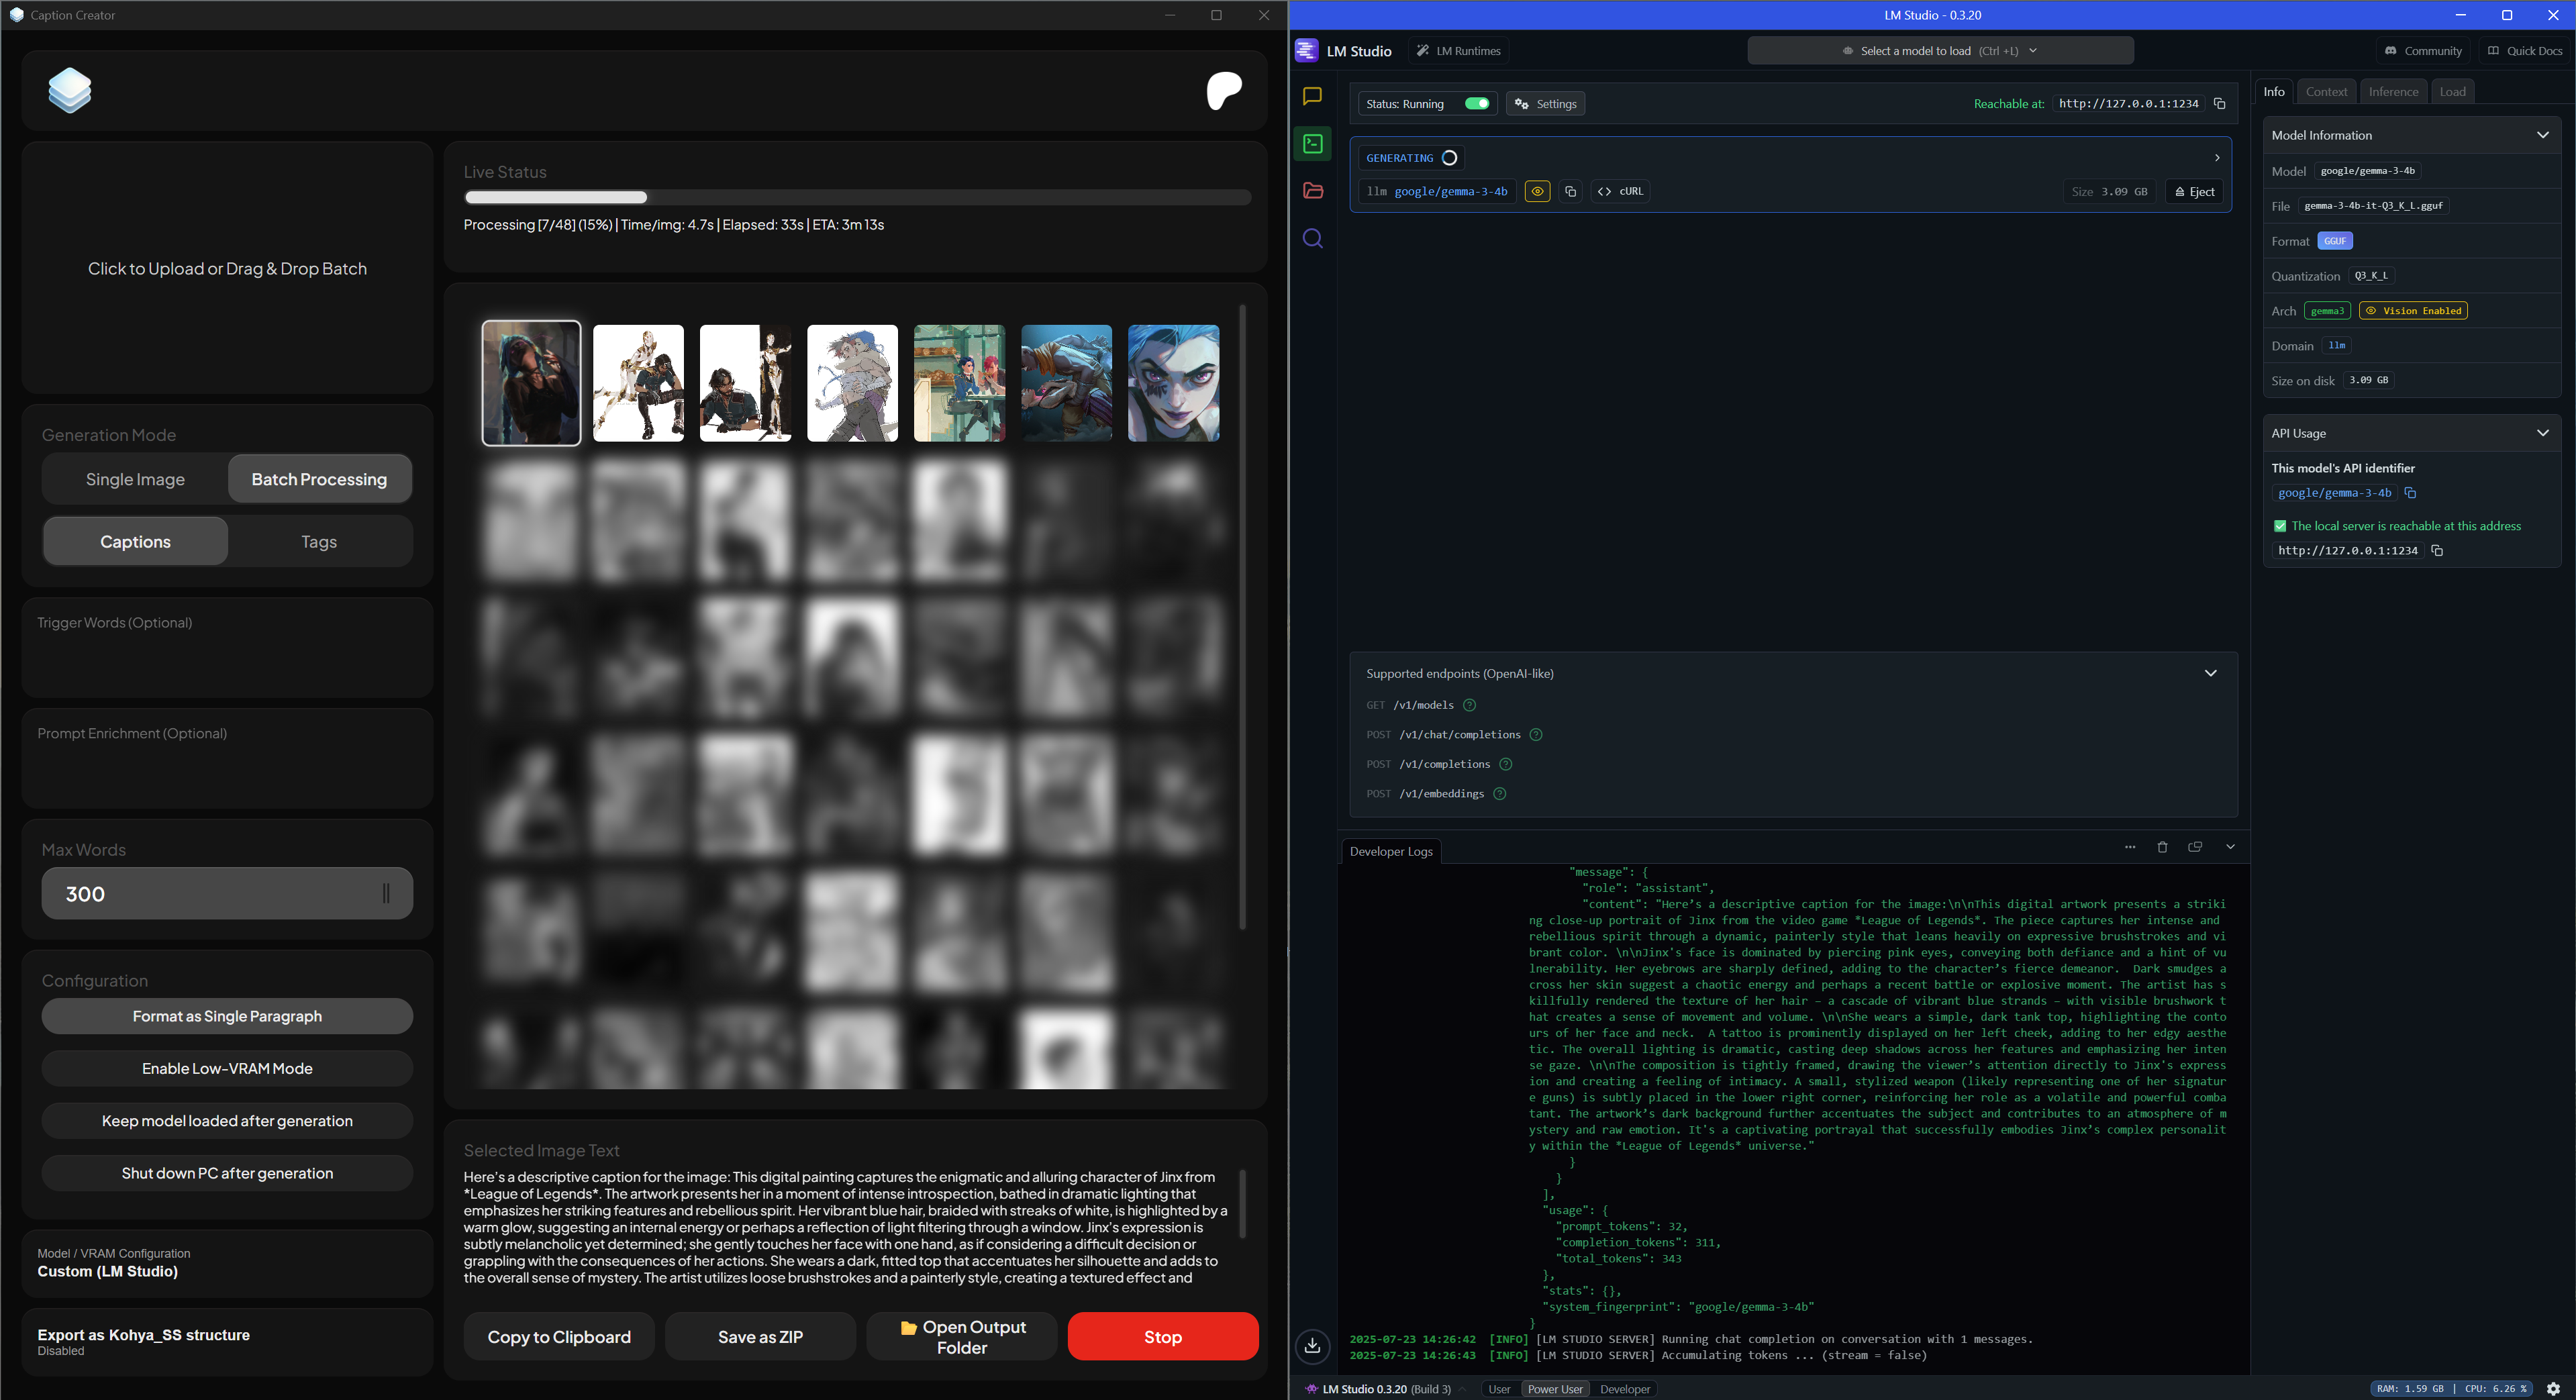Screen dimensions: 2576x1400
Task: Copy the reachable server address icon
Action: click(2219, 104)
